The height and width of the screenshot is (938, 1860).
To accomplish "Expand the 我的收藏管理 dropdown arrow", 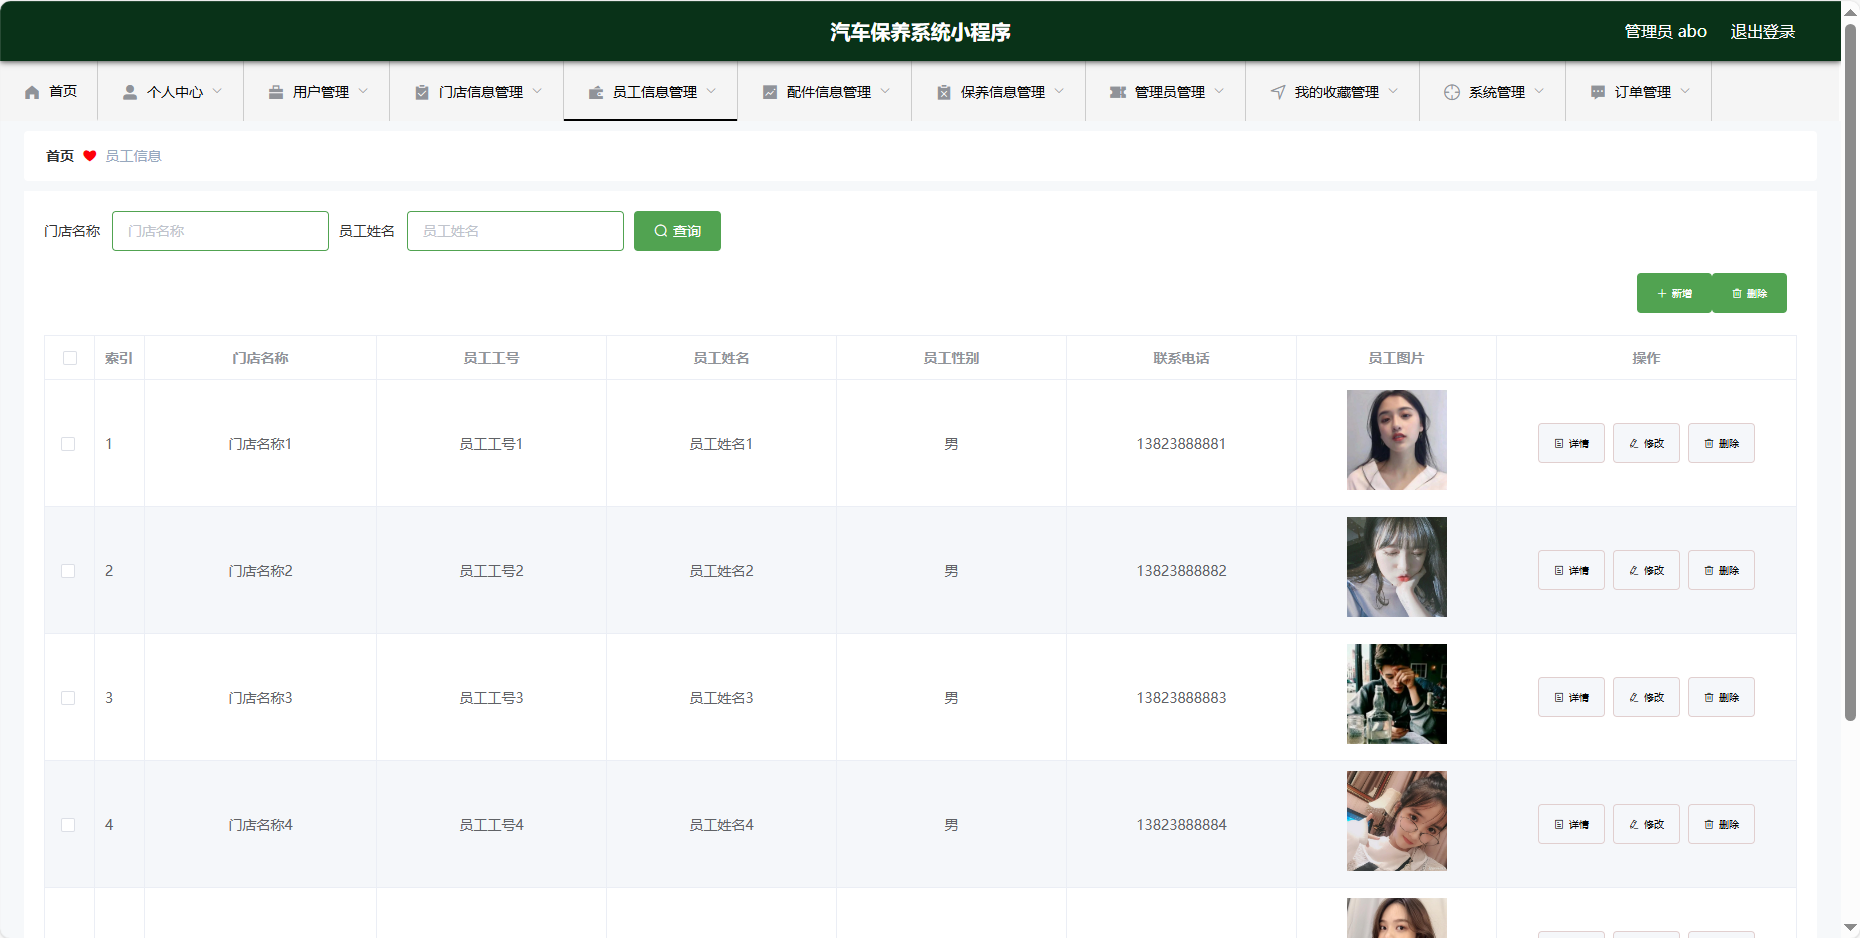I will (x=1393, y=91).
